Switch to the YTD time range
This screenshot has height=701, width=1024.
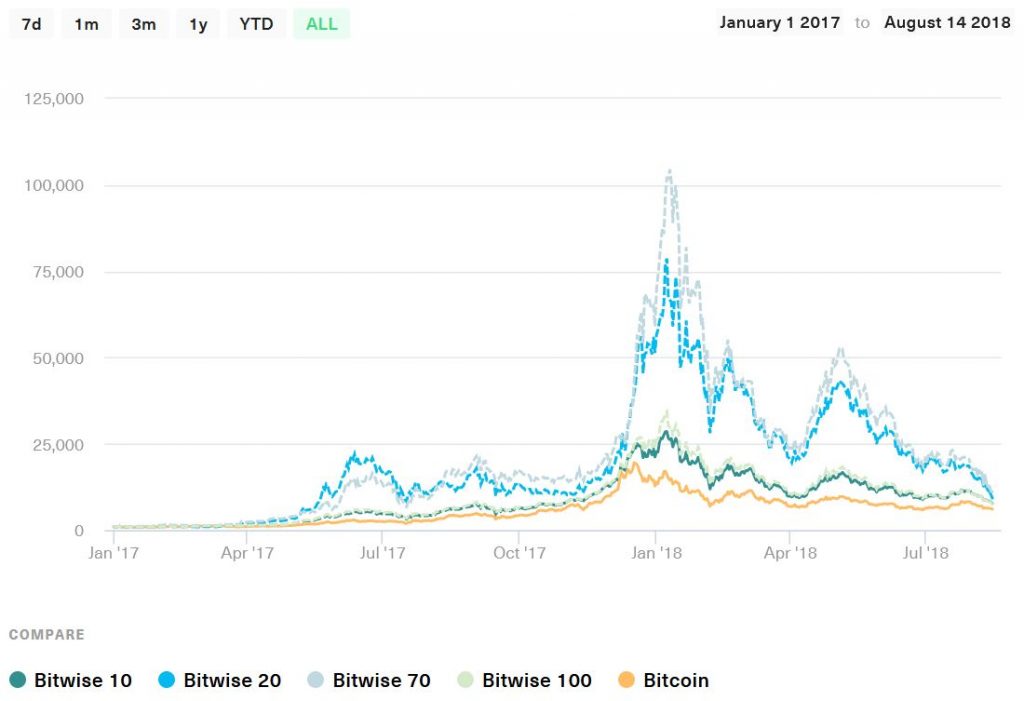pos(256,24)
